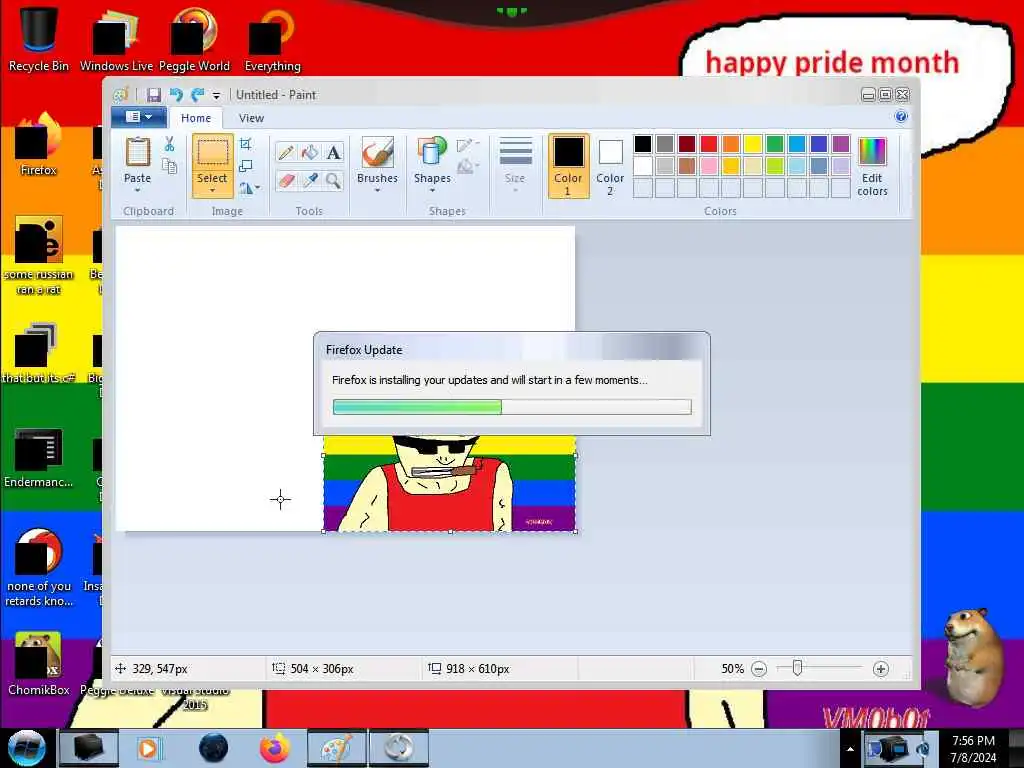Pick the green color swatch
This screenshot has width=1024, height=768.
775,144
